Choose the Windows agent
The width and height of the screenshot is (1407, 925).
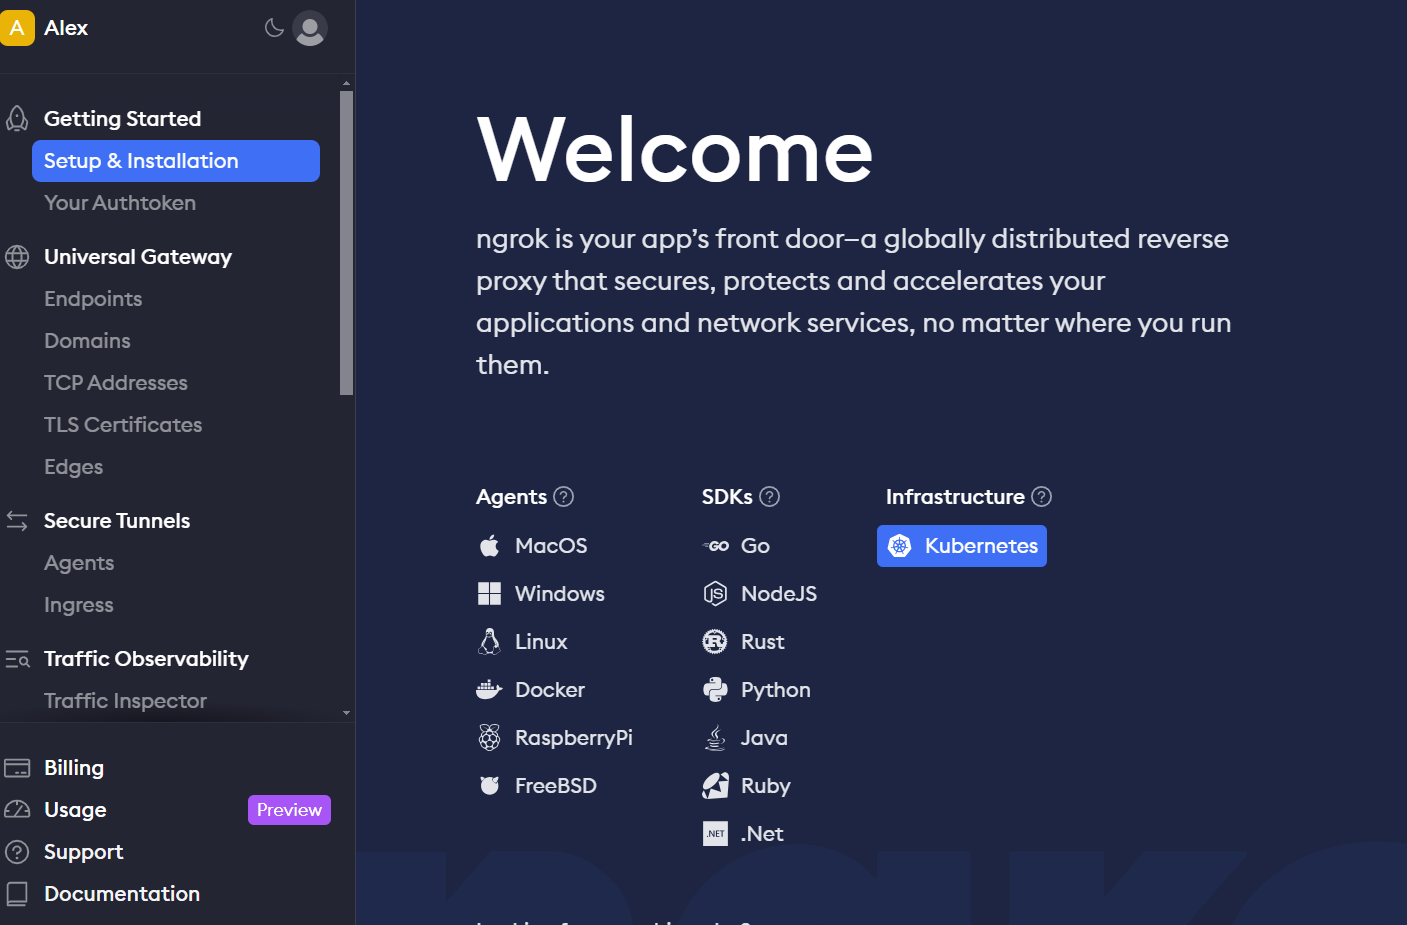pos(560,594)
